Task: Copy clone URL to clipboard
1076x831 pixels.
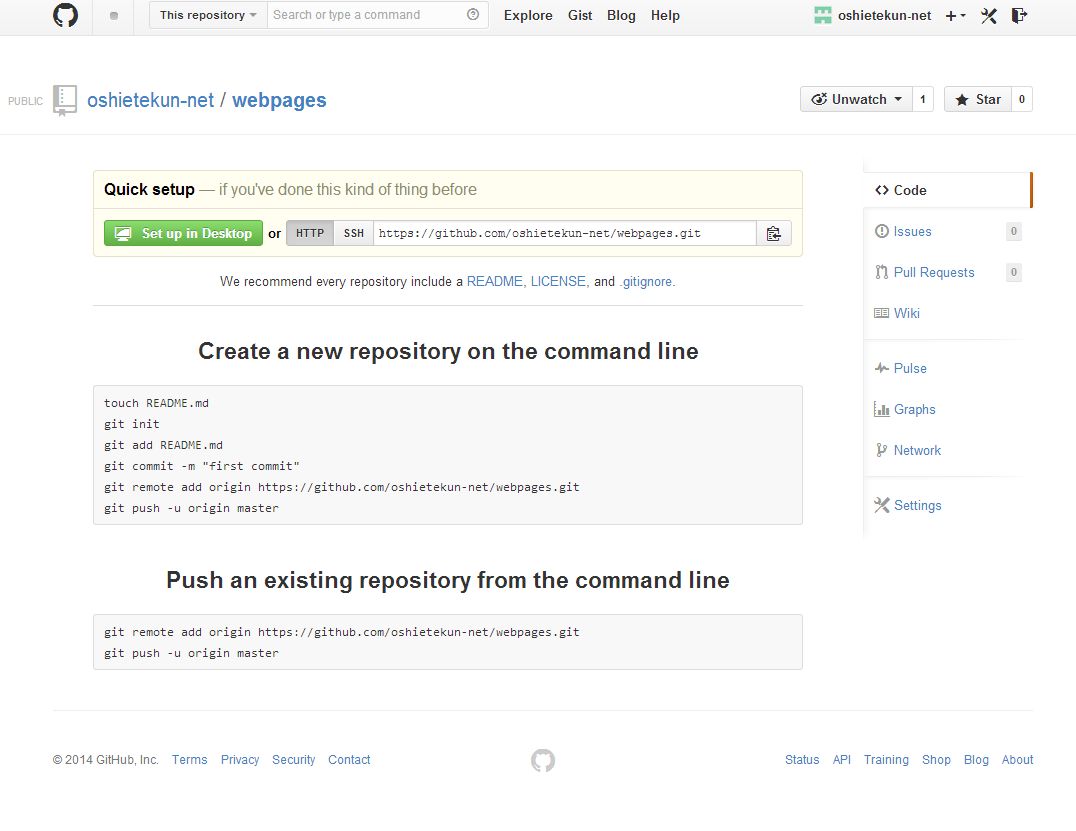Action: click(773, 233)
